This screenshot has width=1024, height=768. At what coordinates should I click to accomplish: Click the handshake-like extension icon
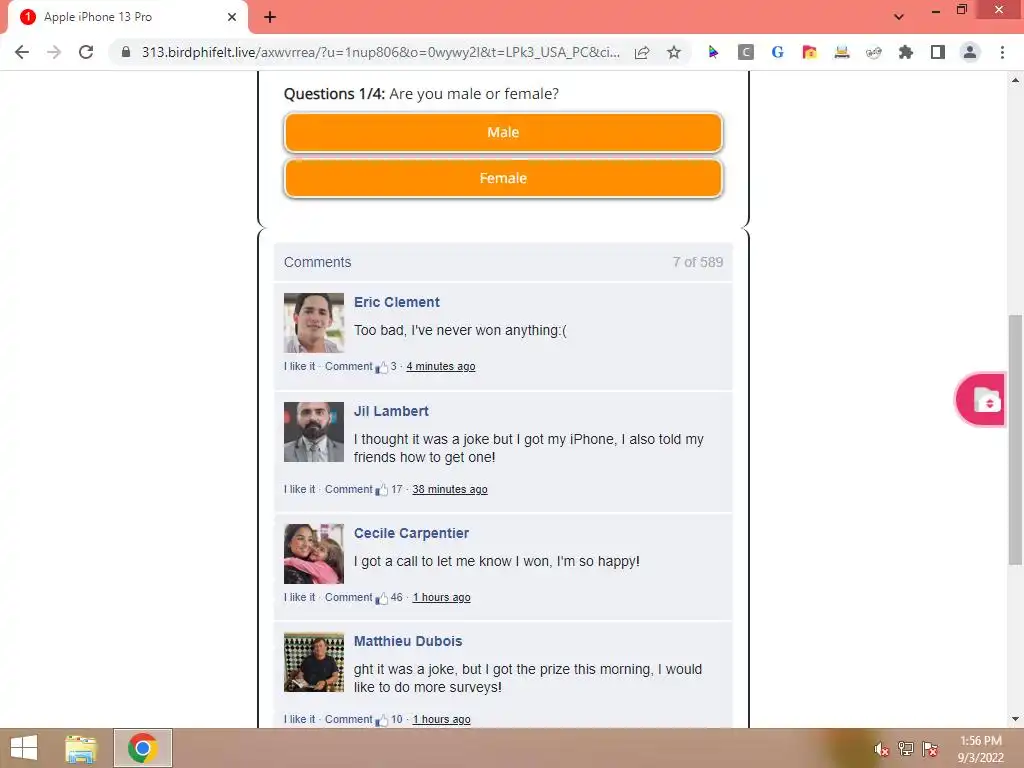click(x=874, y=52)
